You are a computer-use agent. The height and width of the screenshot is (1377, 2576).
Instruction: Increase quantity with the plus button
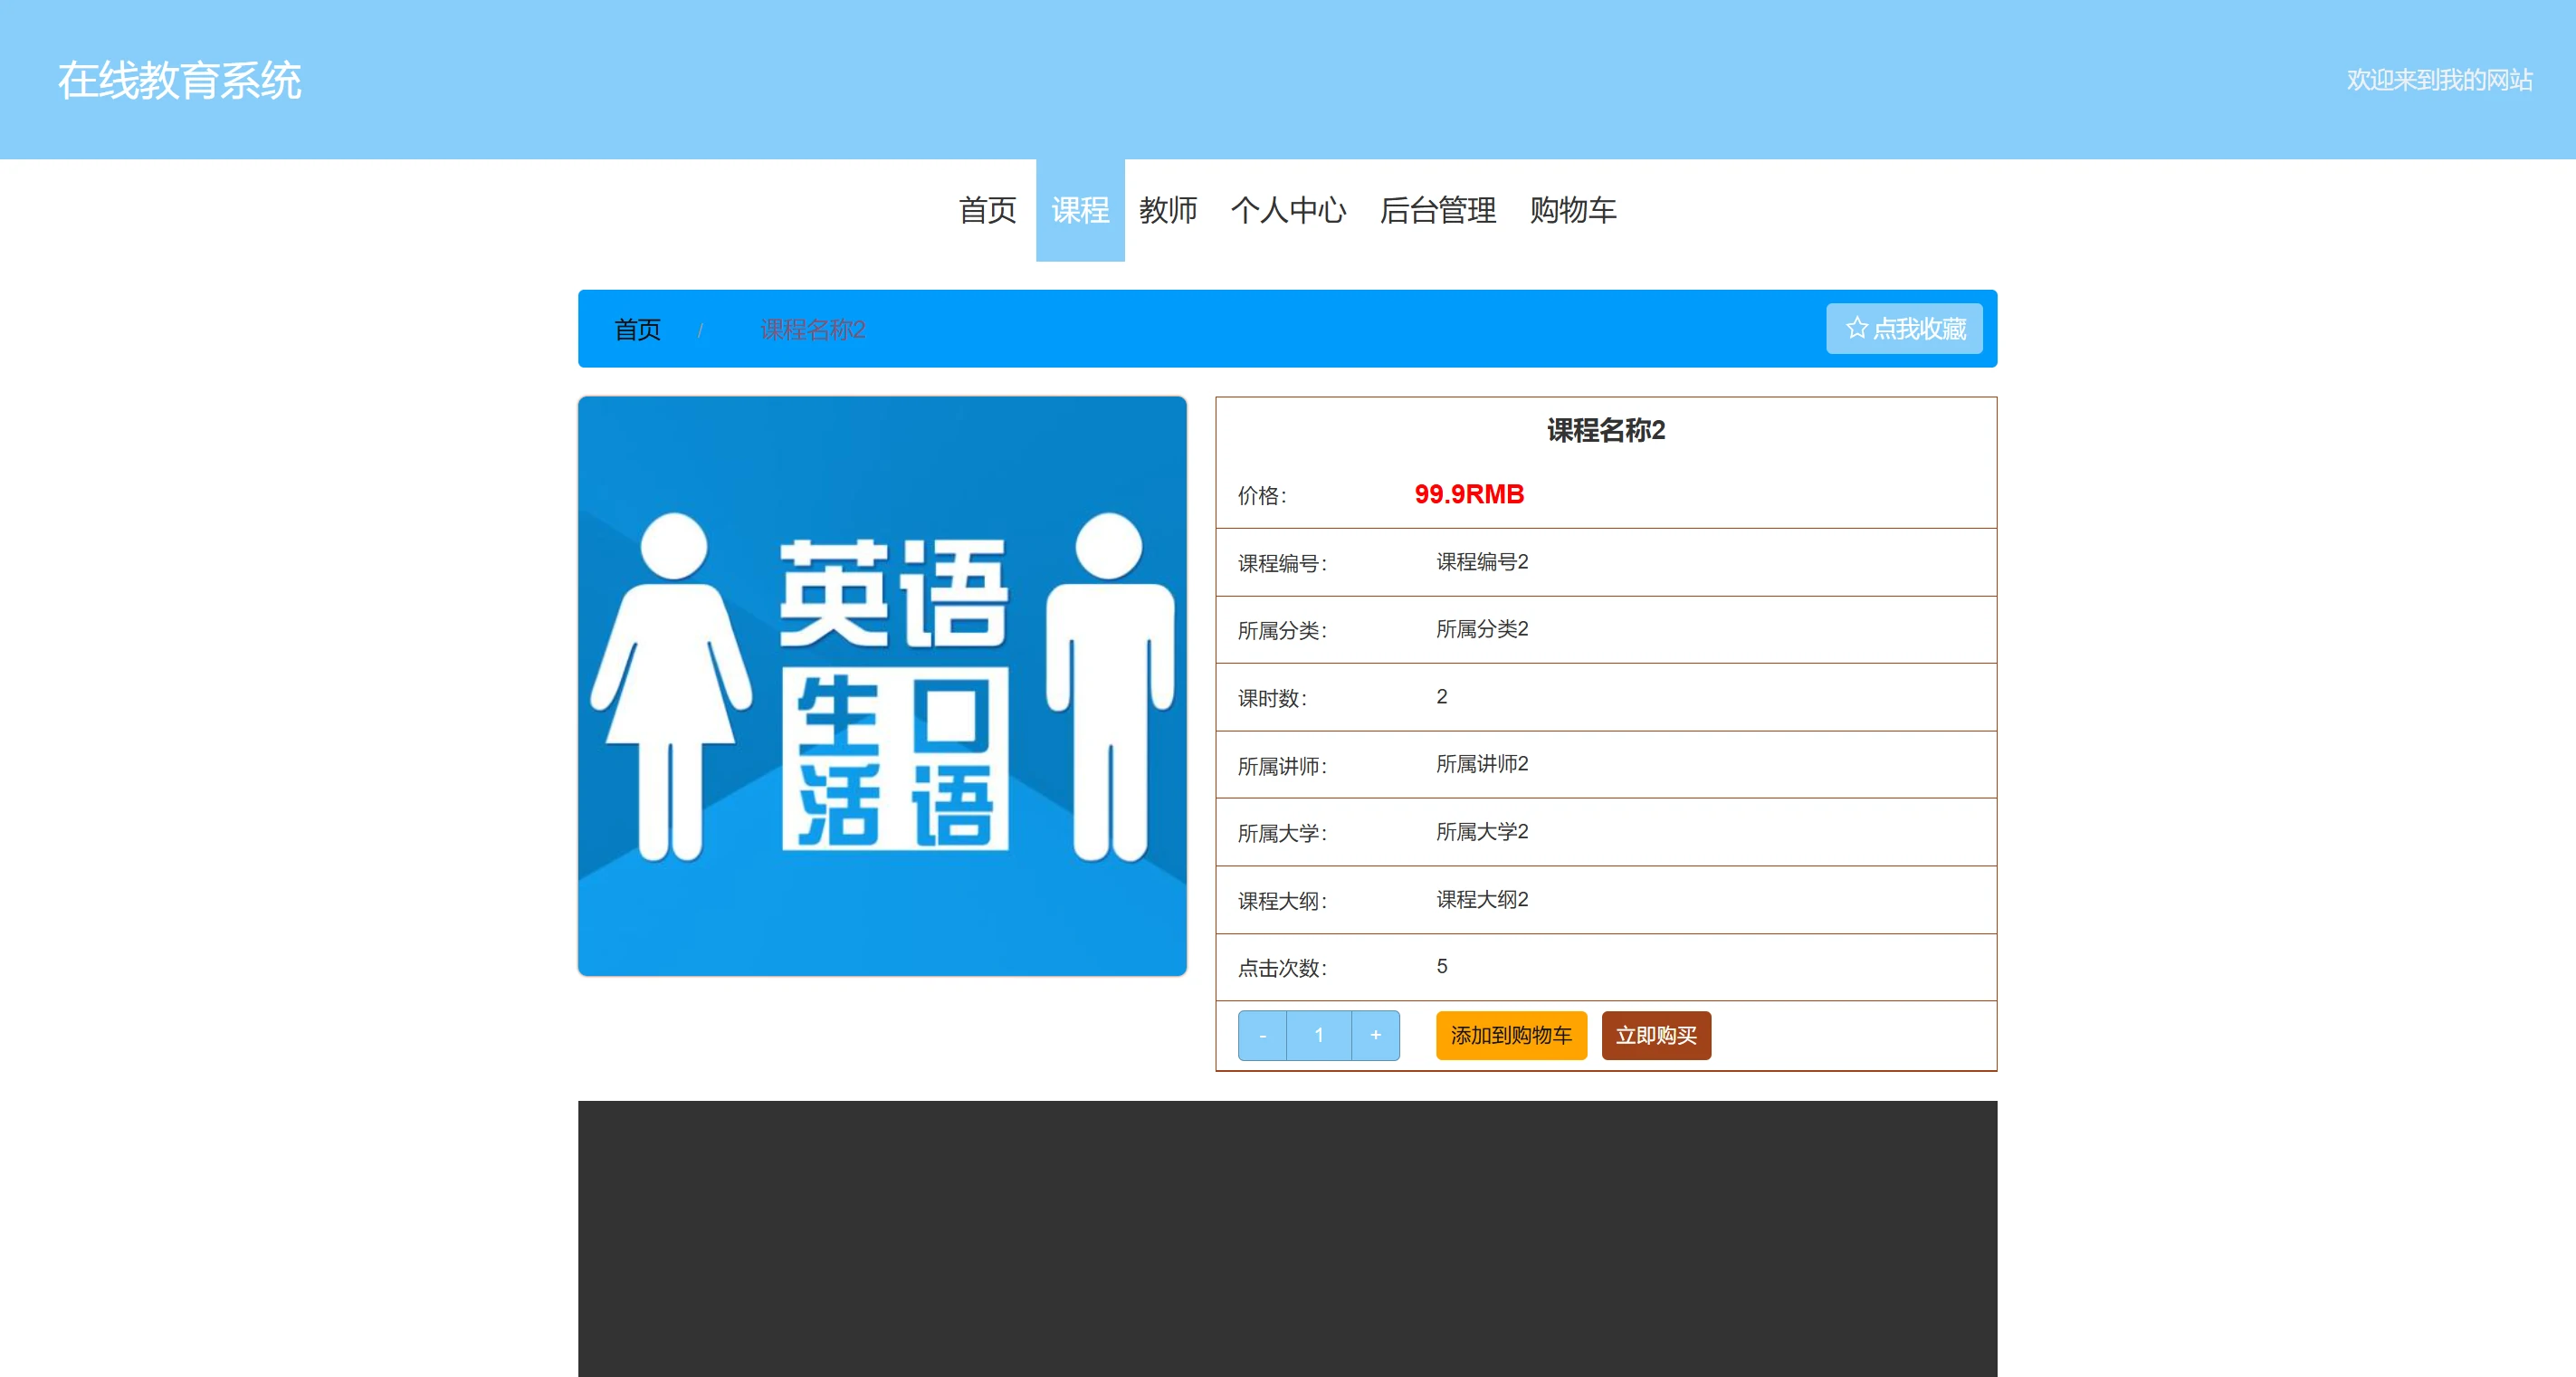click(x=1375, y=1035)
